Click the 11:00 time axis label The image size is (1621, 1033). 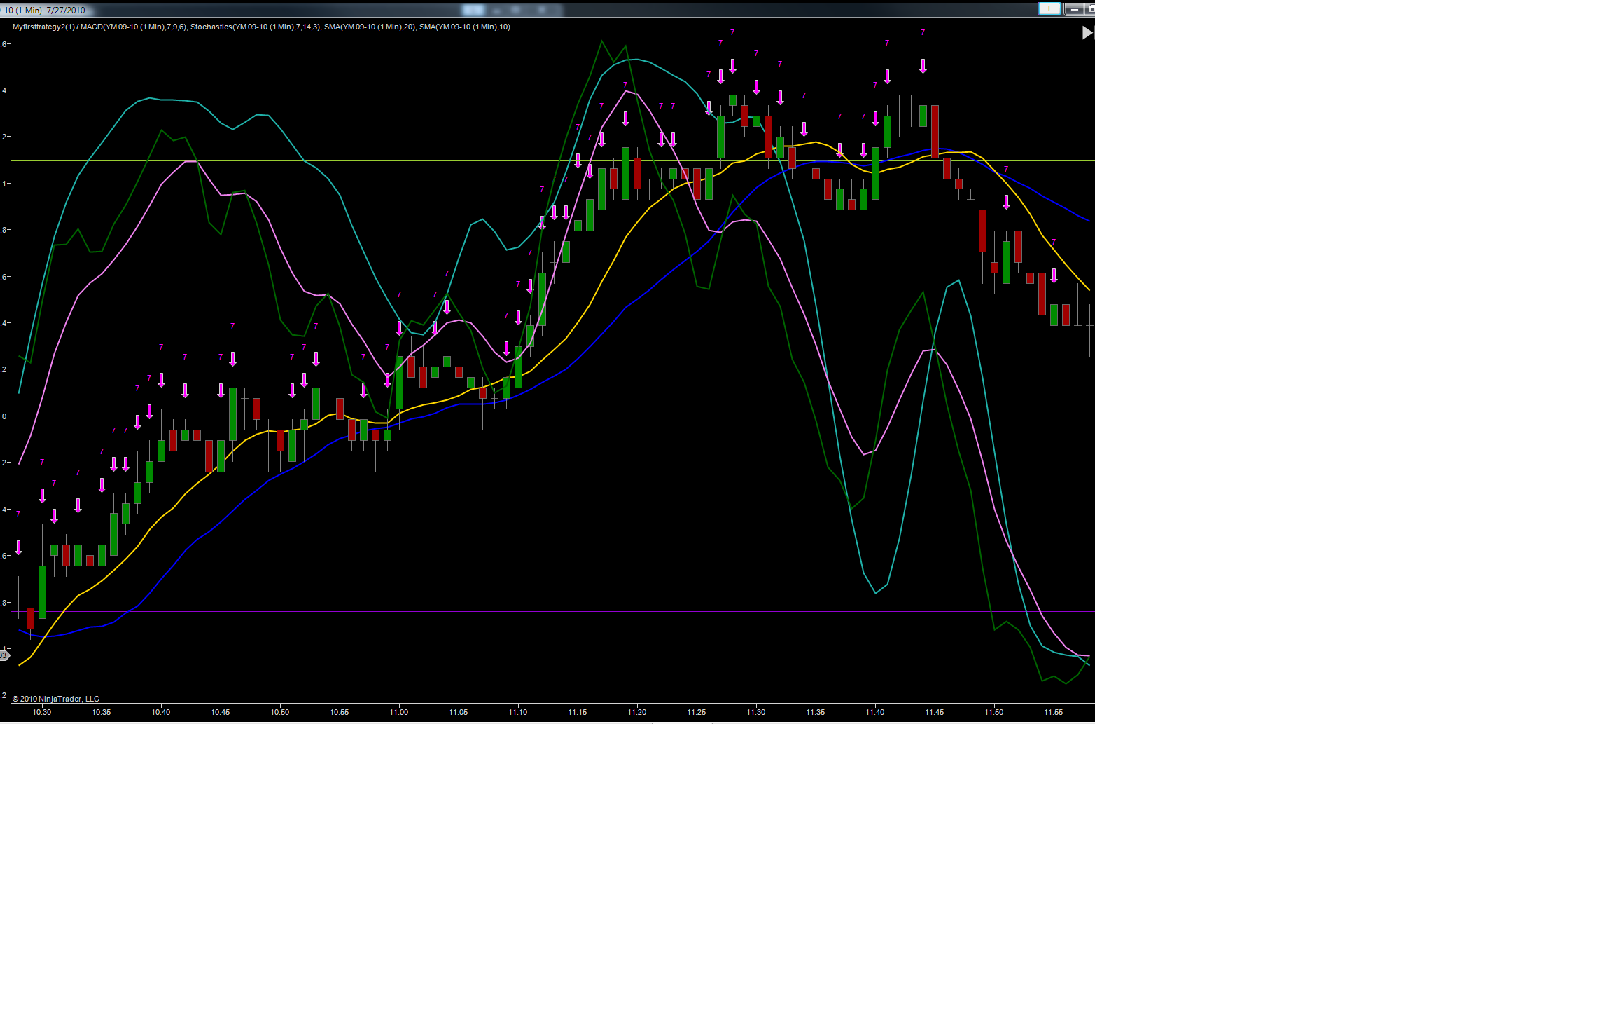click(399, 712)
